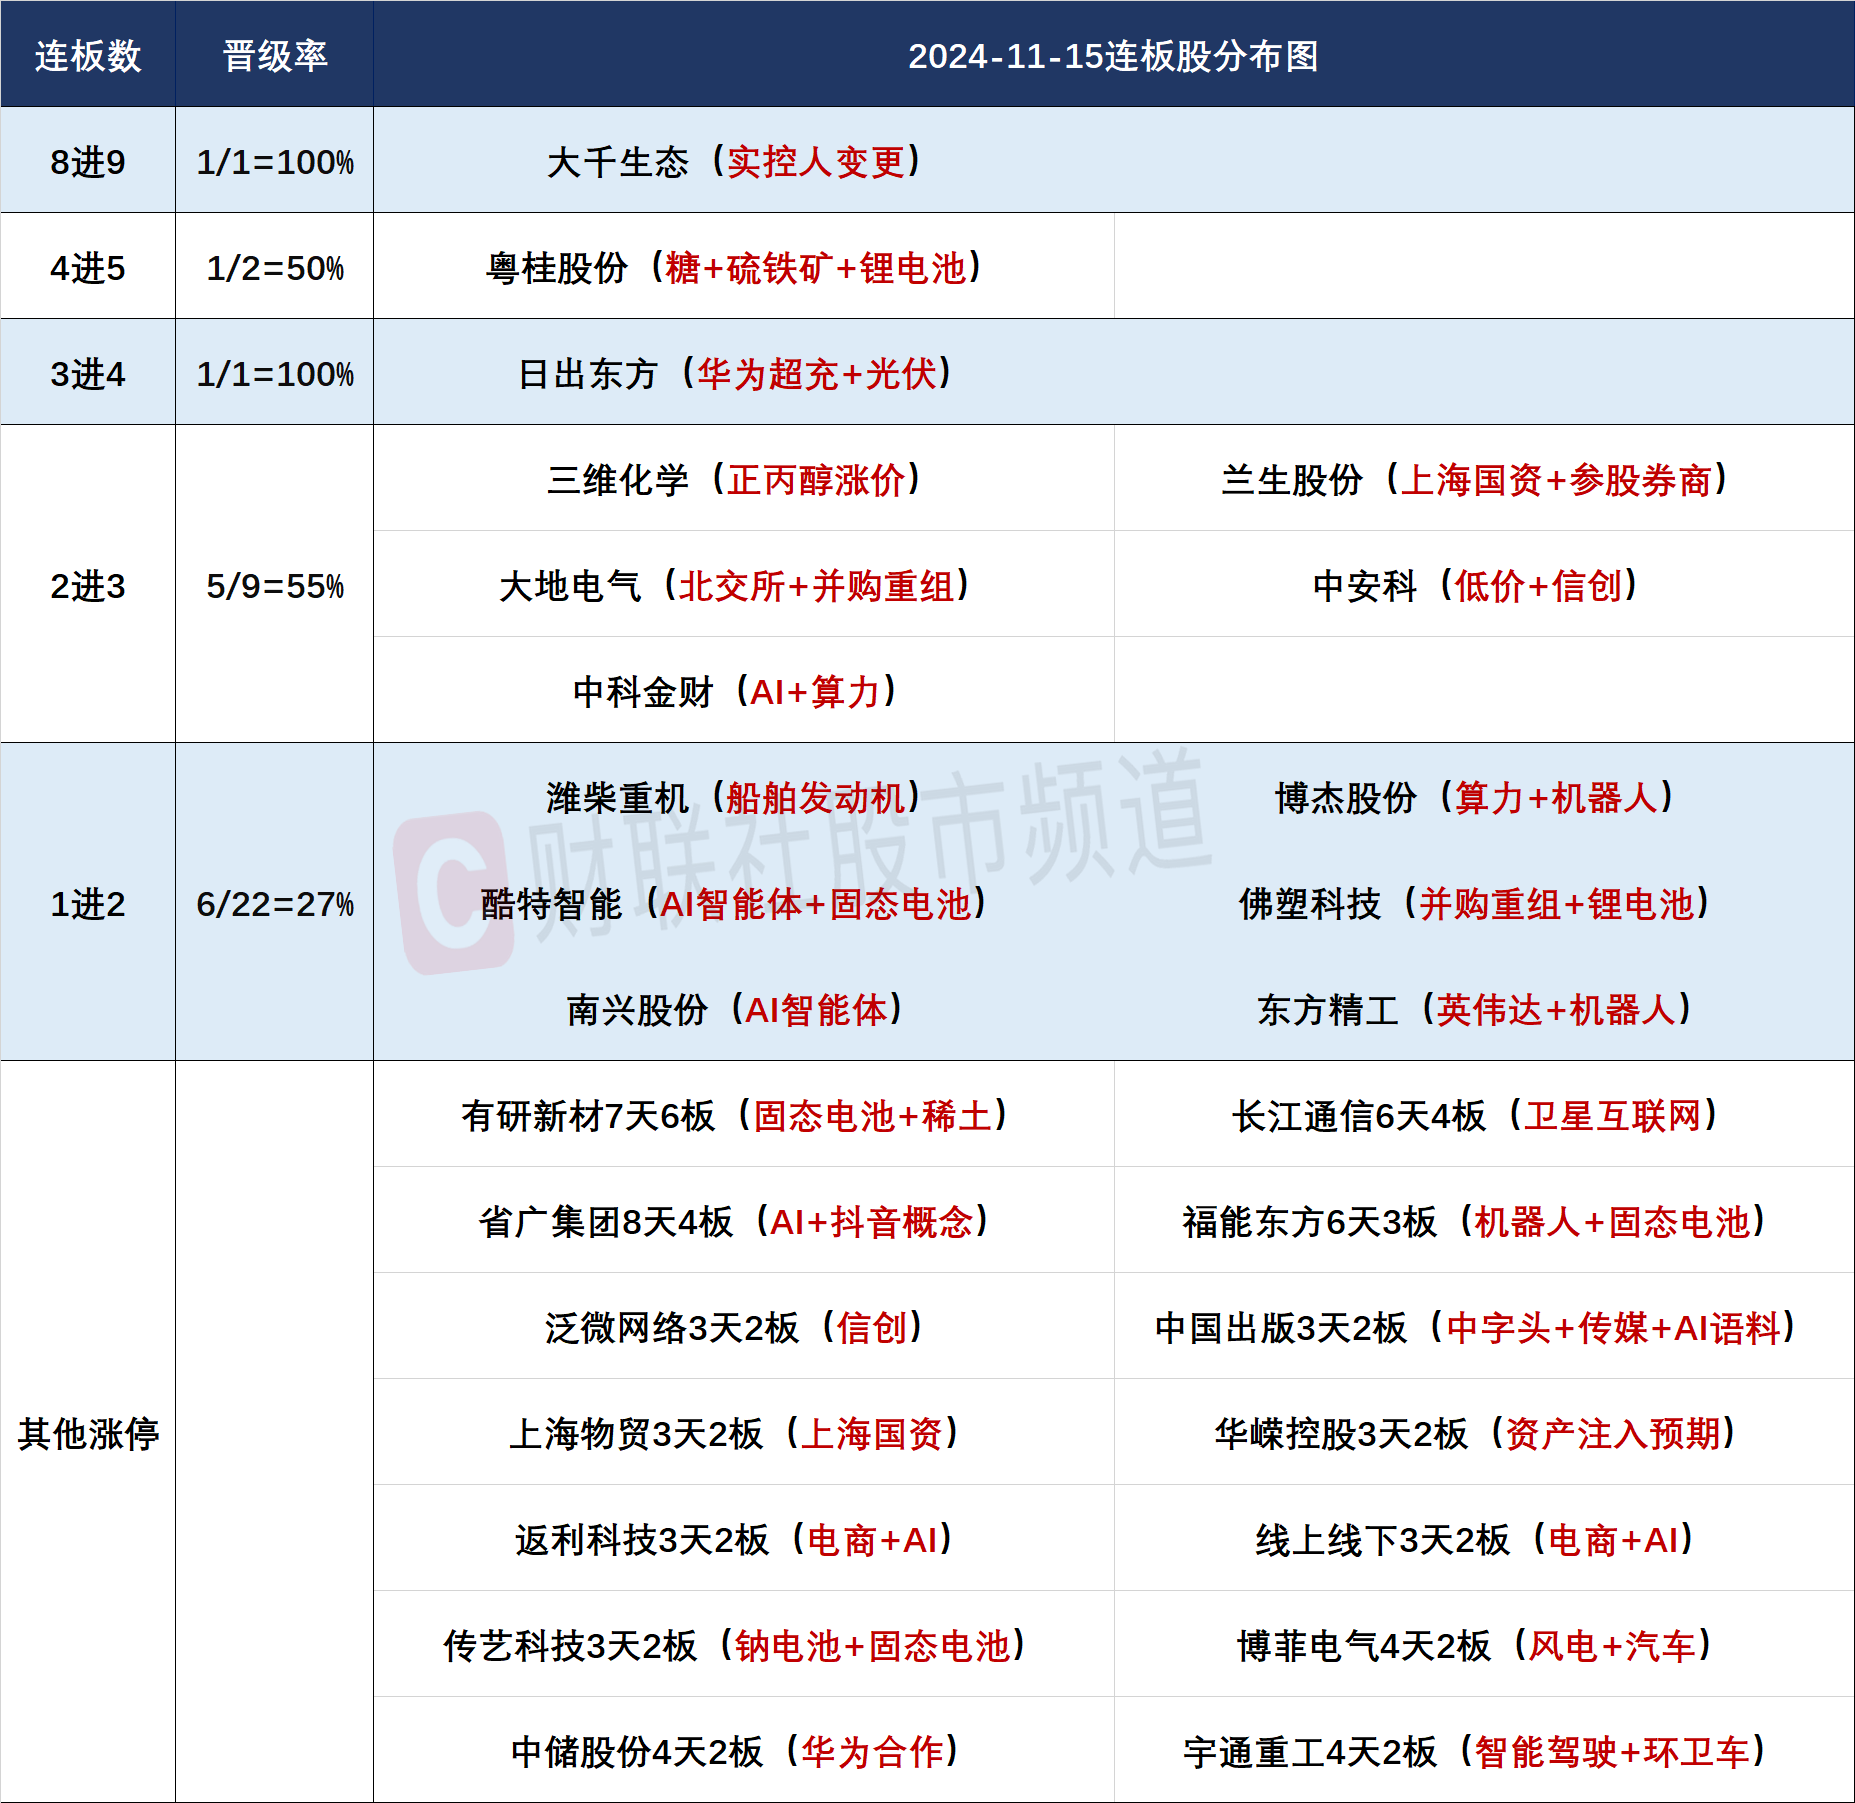Click the 其他涨停 row label
This screenshot has width=1855, height=1803.
click(88, 1434)
